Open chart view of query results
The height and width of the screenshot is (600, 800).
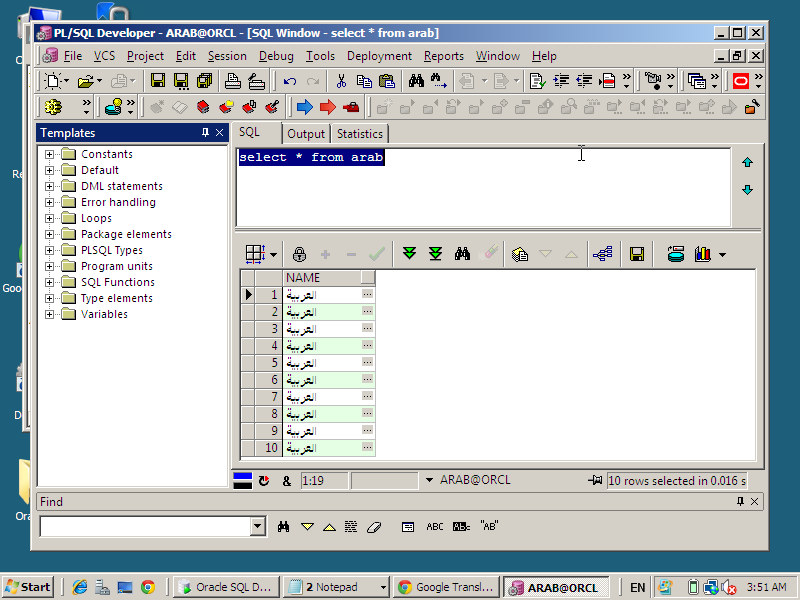702,253
